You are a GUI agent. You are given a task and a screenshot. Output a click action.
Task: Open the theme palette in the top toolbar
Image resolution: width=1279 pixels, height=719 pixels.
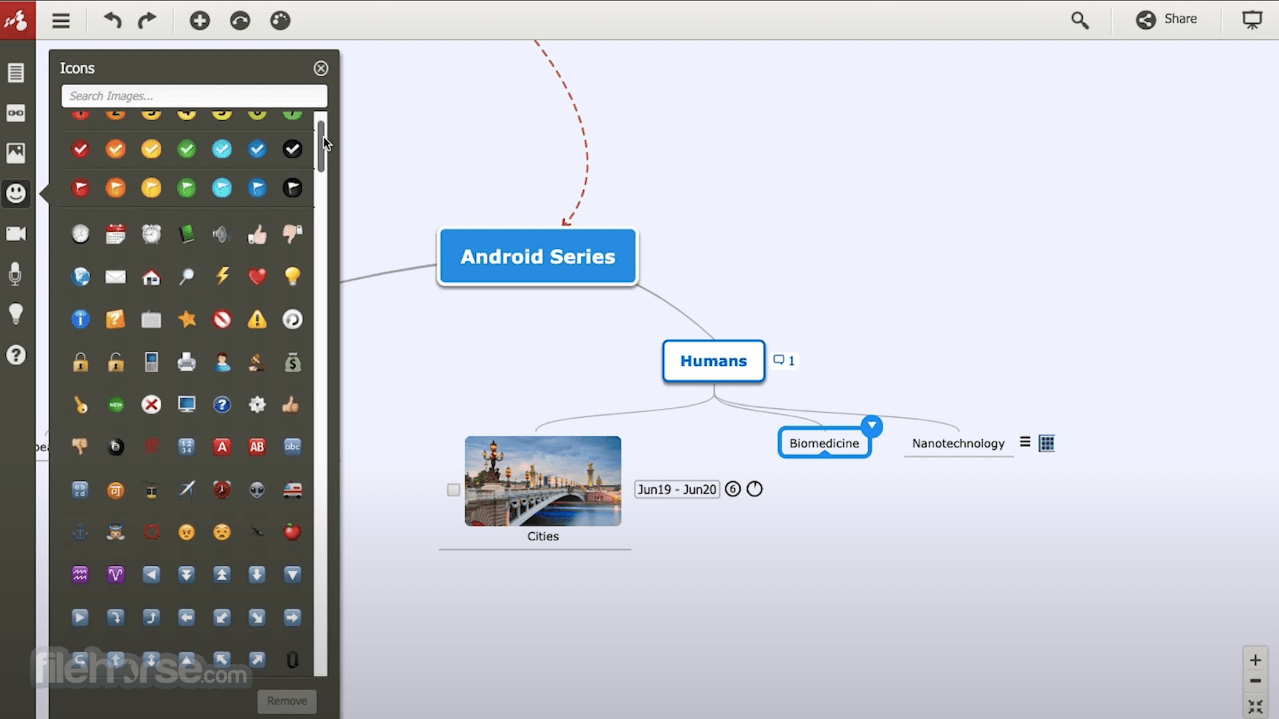pos(280,20)
